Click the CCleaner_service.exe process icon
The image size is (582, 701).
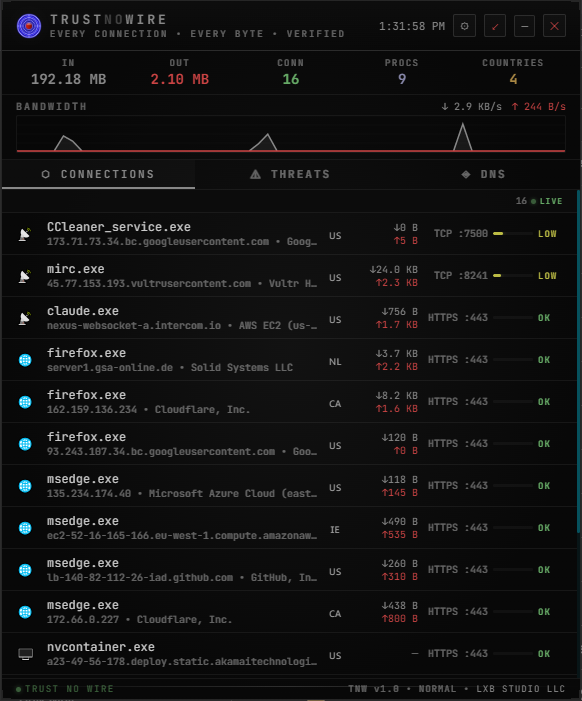click(25, 234)
